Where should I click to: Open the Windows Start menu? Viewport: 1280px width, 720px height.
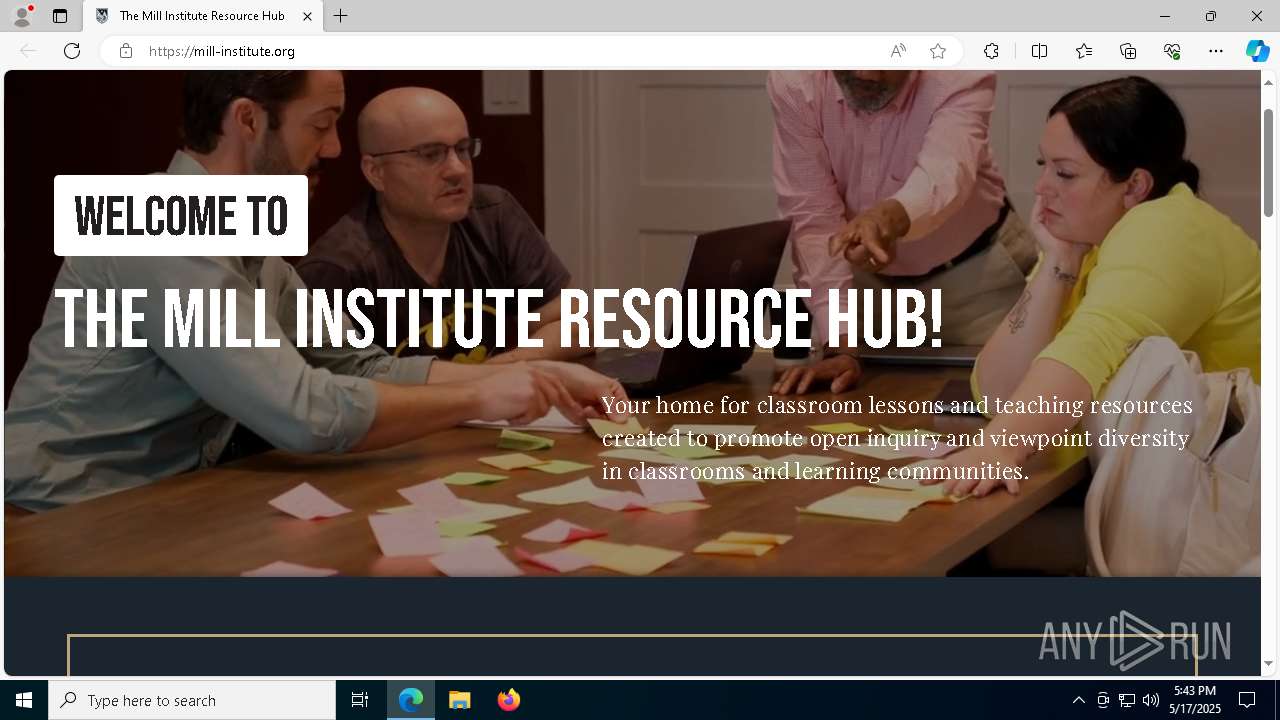24,700
